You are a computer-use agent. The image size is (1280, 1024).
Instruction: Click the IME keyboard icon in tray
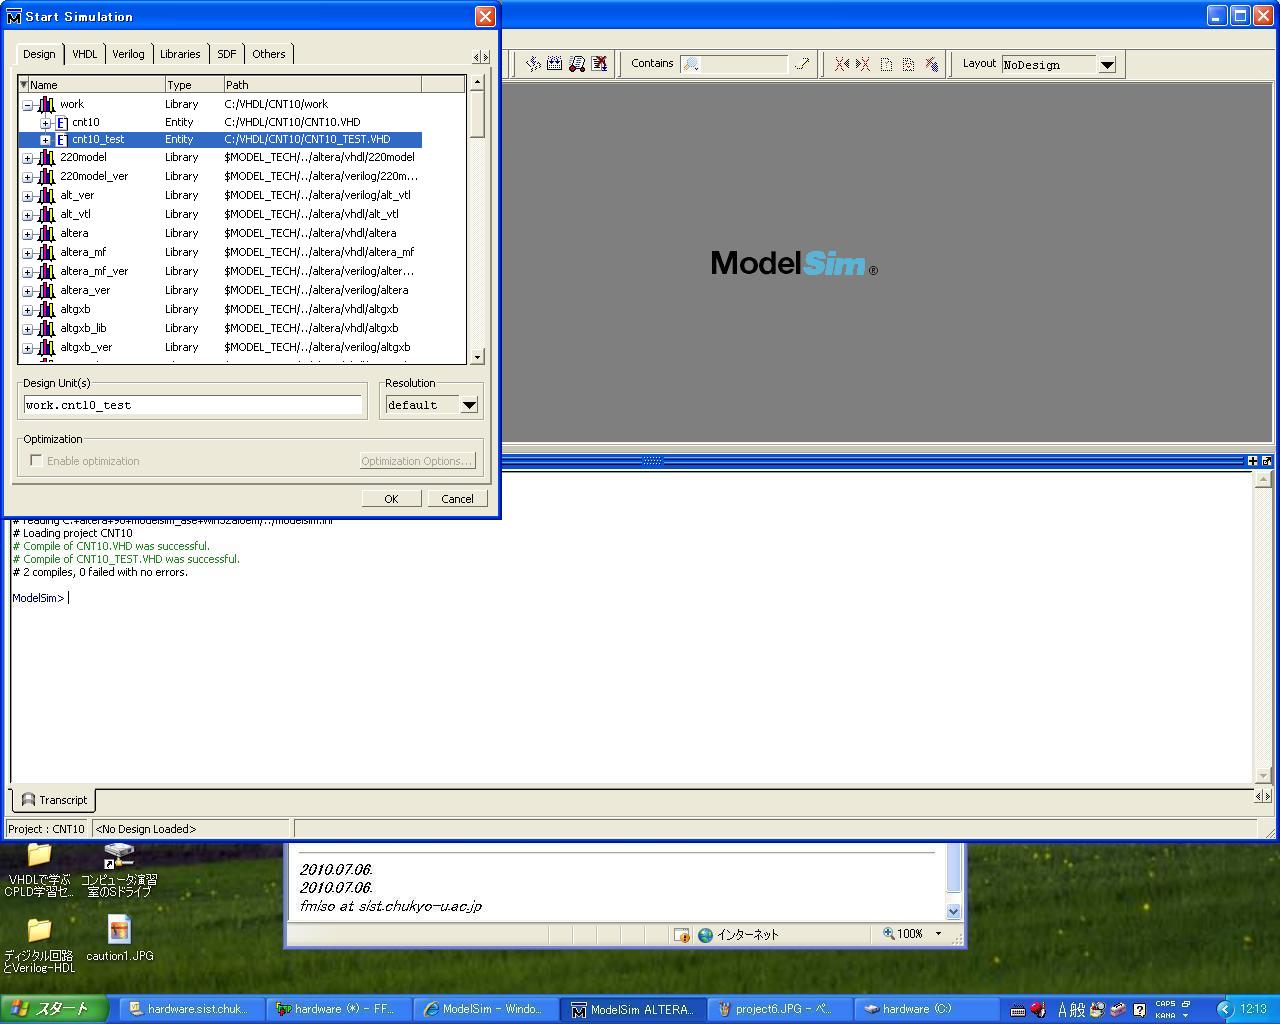pyautogui.click(x=1018, y=1010)
